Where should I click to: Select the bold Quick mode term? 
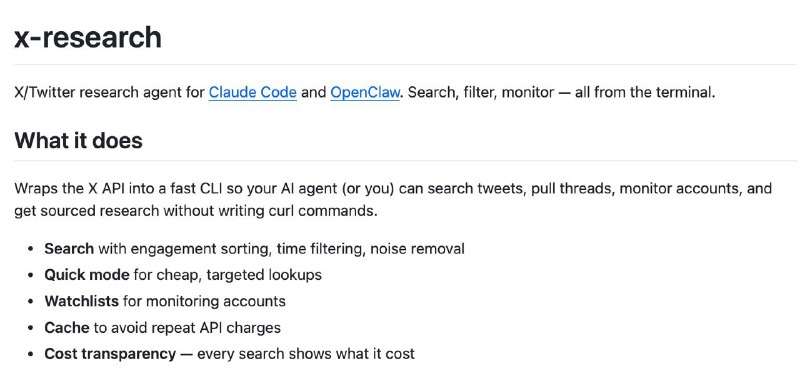coord(87,275)
